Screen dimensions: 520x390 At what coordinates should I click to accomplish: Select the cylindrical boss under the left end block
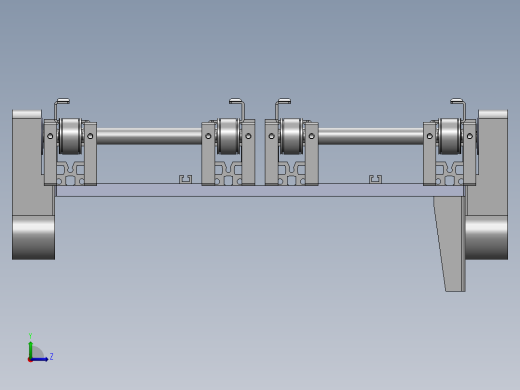[33, 238]
